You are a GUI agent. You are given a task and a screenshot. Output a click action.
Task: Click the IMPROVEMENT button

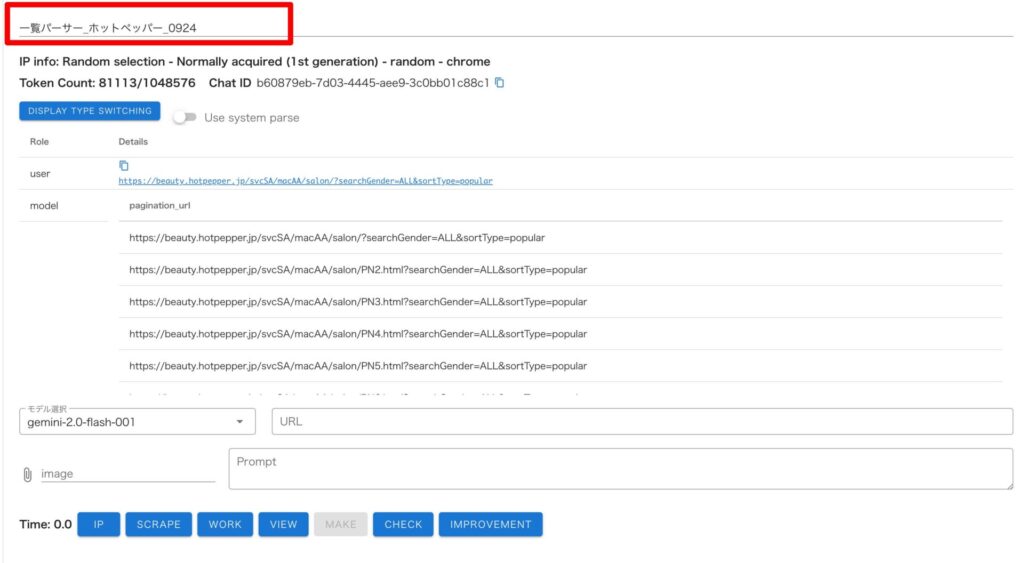pos(490,524)
